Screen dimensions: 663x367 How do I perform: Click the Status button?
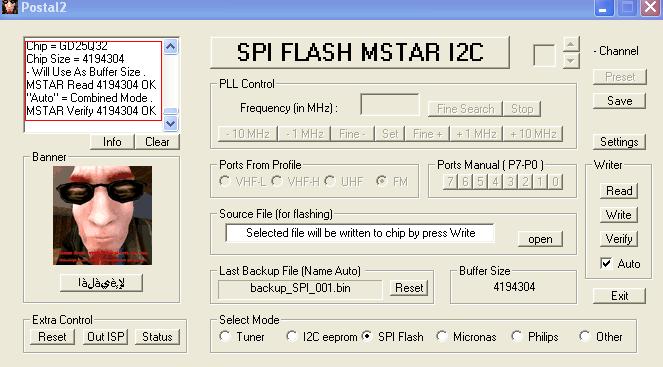coord(157,337)
